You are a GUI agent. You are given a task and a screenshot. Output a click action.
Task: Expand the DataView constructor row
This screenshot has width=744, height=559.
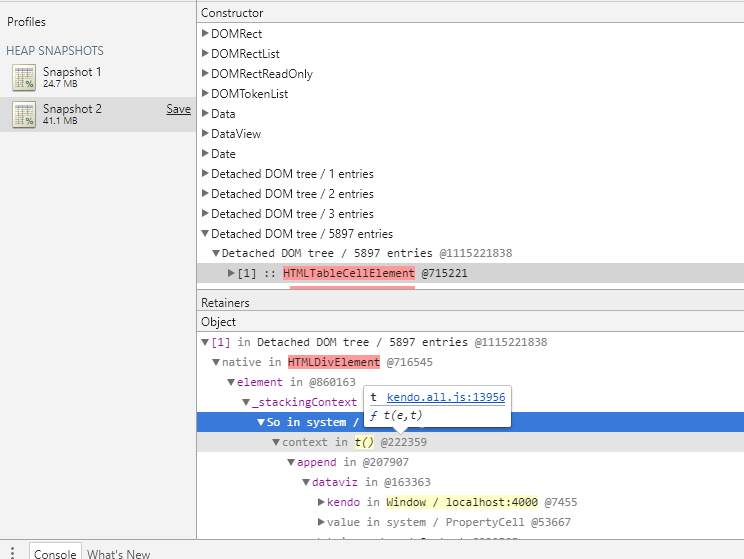pos(205,133)
